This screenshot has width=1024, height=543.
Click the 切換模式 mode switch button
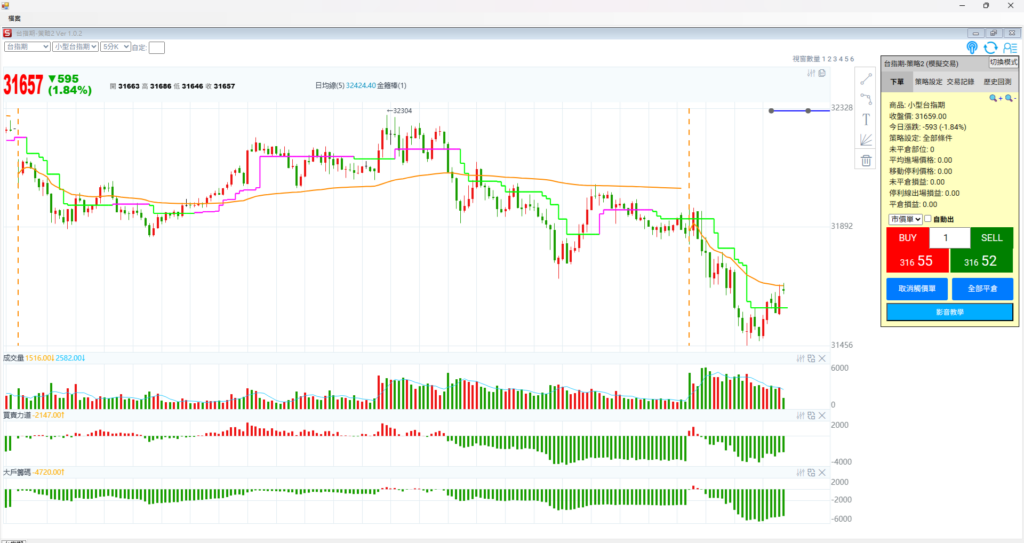[1003, 62]
